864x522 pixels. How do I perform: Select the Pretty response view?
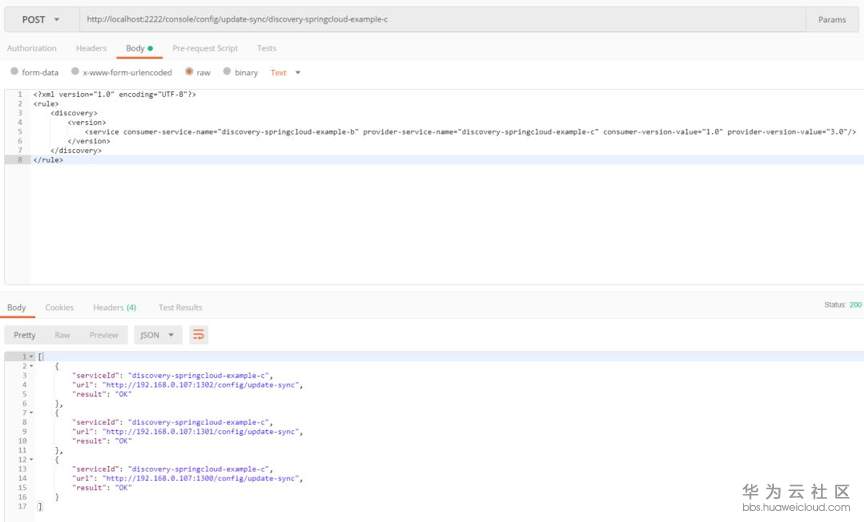[24, 335]
